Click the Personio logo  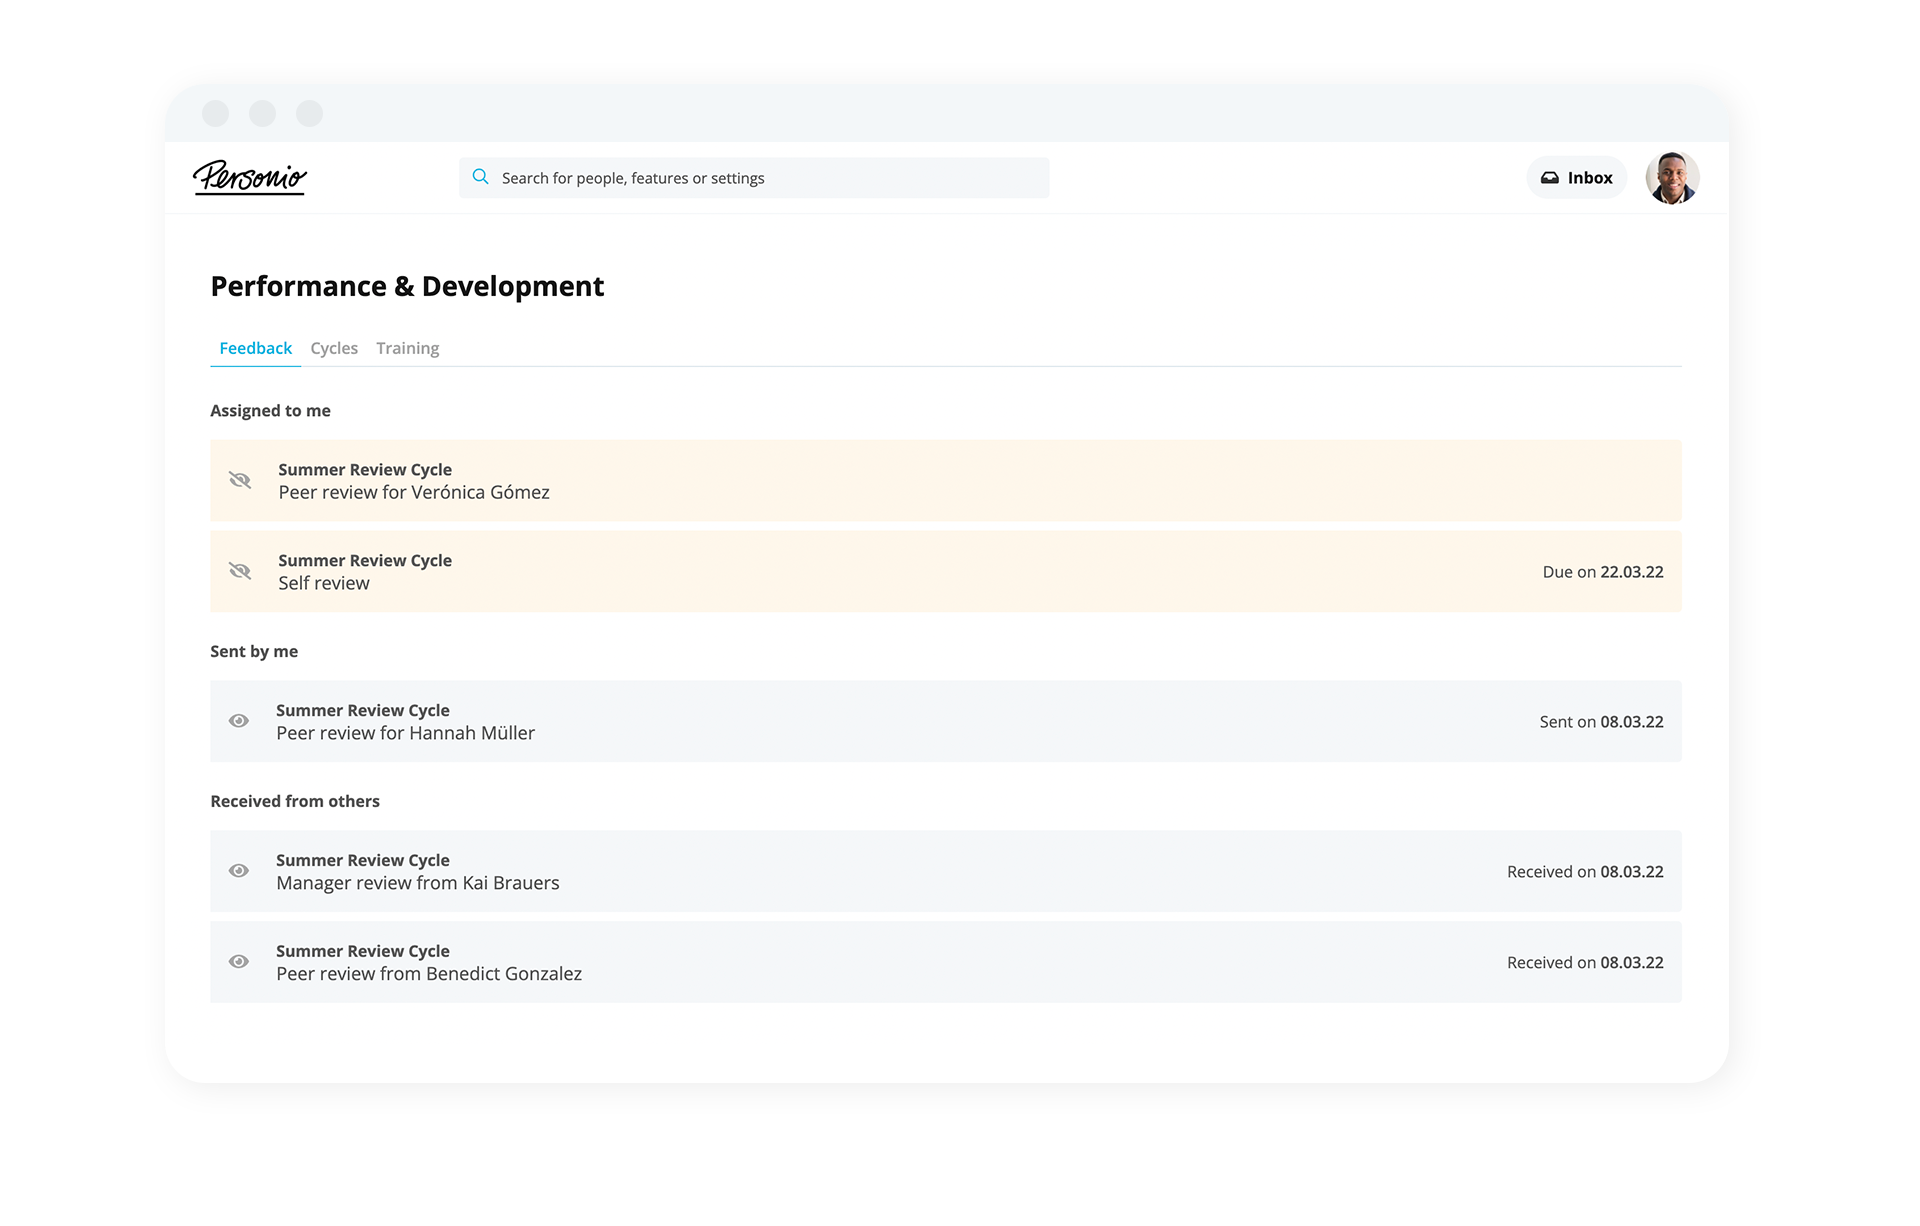pos(249,178)
